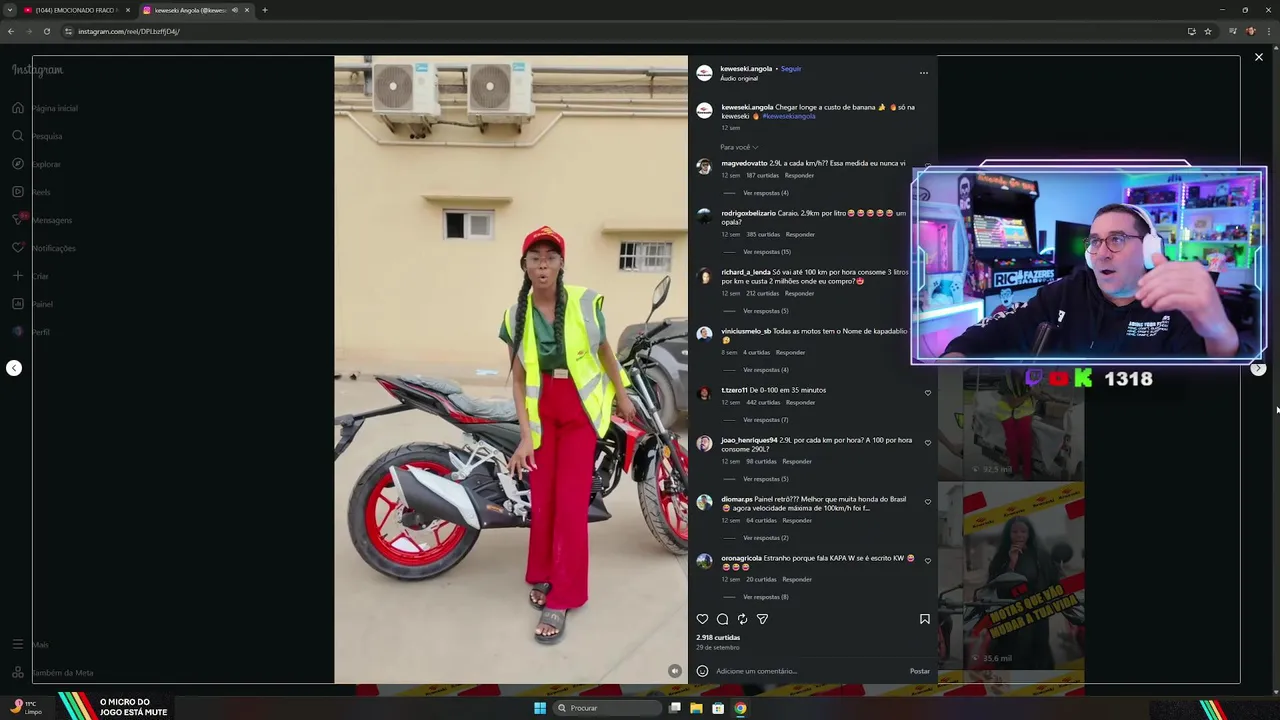Open Reels in Instagram sidebar
The width and height of the screenshot is (1280, 720).
point(32,192)
